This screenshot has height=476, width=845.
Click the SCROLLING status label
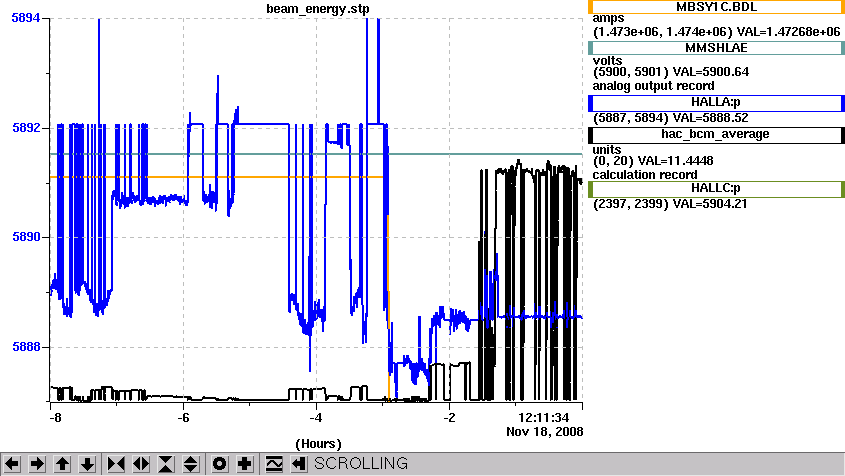pos(361,464)
